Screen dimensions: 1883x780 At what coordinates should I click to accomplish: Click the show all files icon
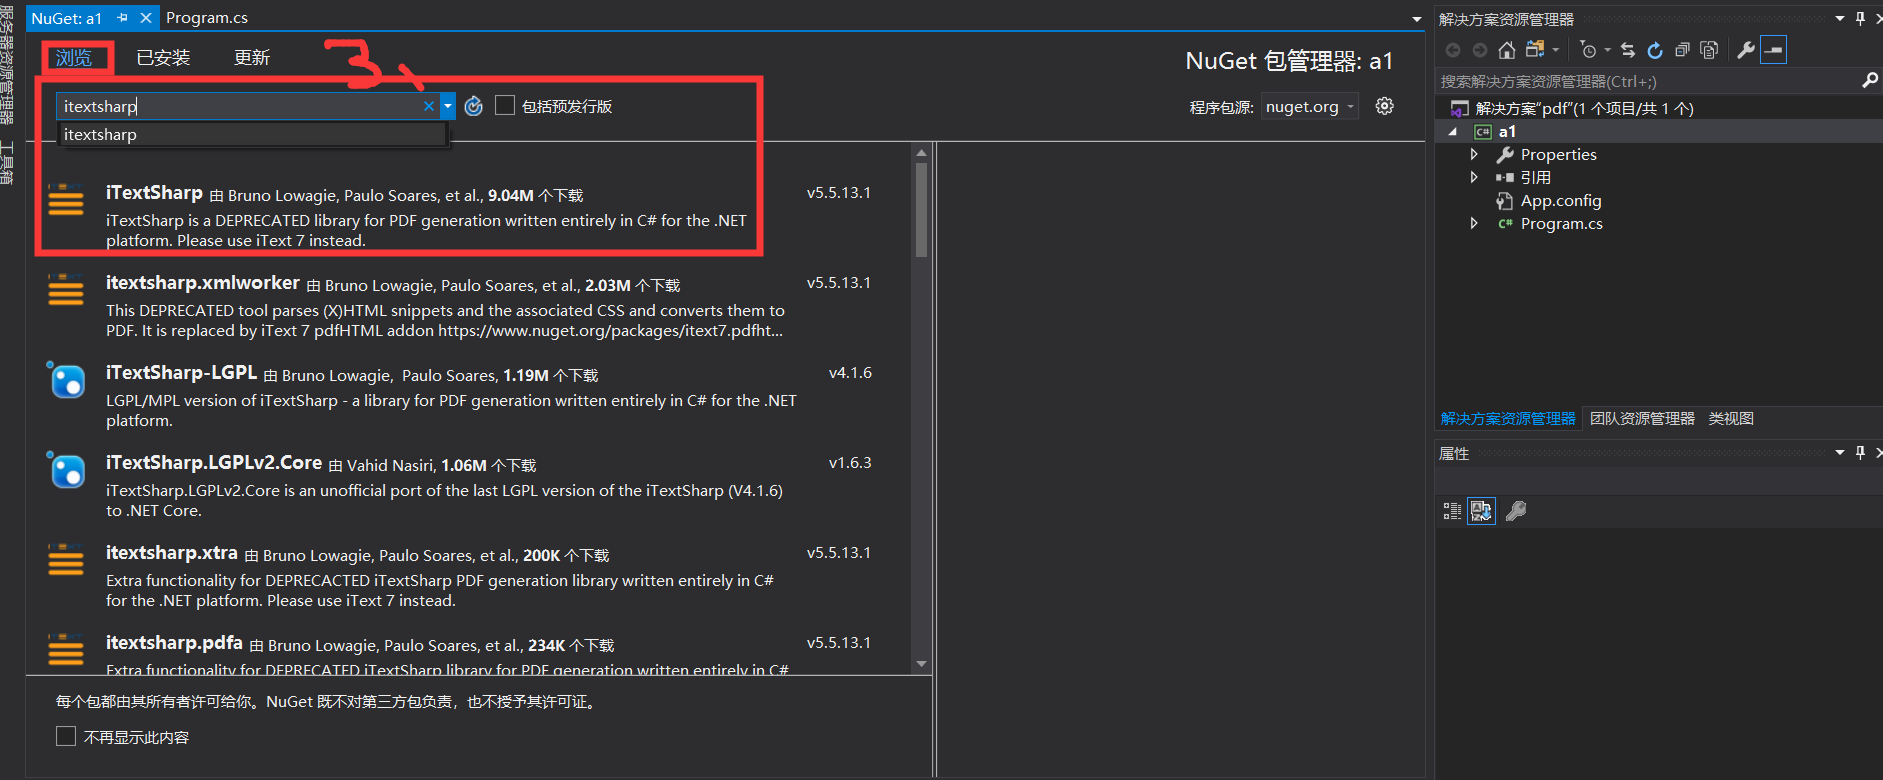1709,50
